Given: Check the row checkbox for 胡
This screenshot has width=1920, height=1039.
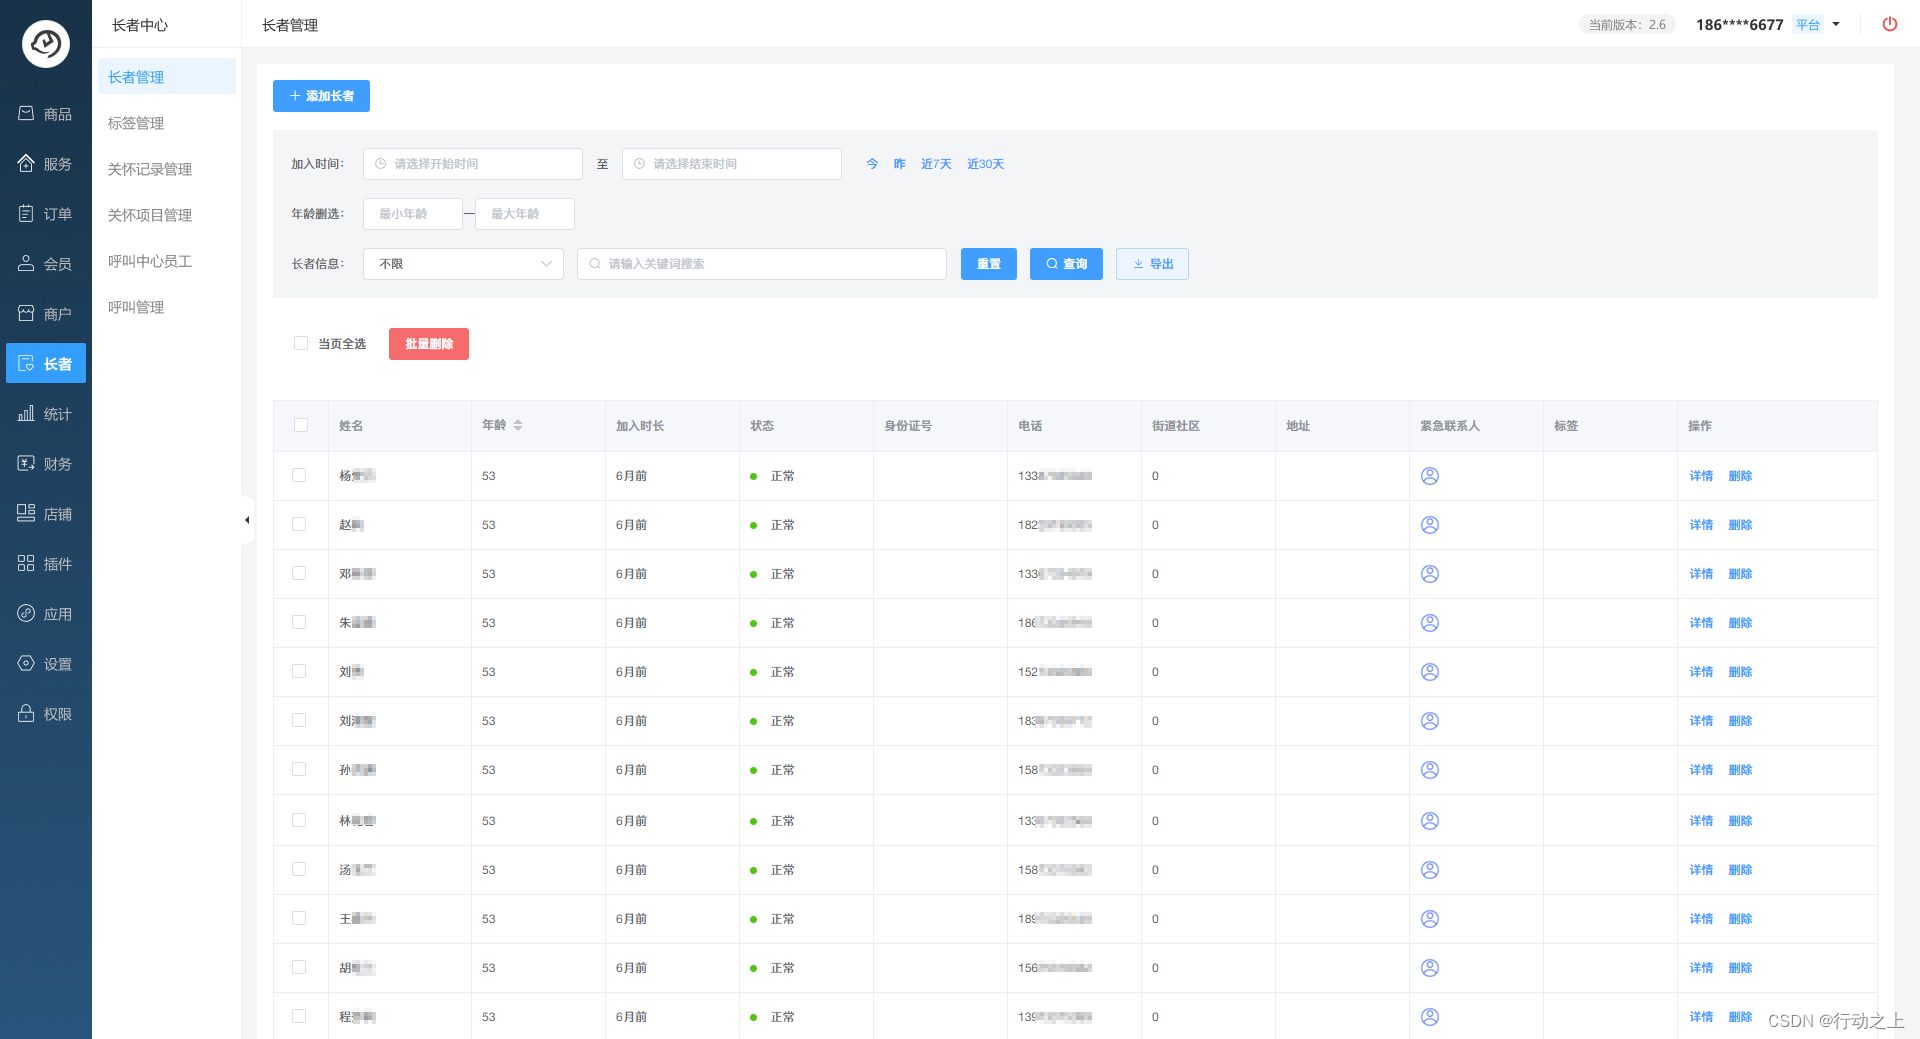Looking at the screenshot, I should pos(299,967).
